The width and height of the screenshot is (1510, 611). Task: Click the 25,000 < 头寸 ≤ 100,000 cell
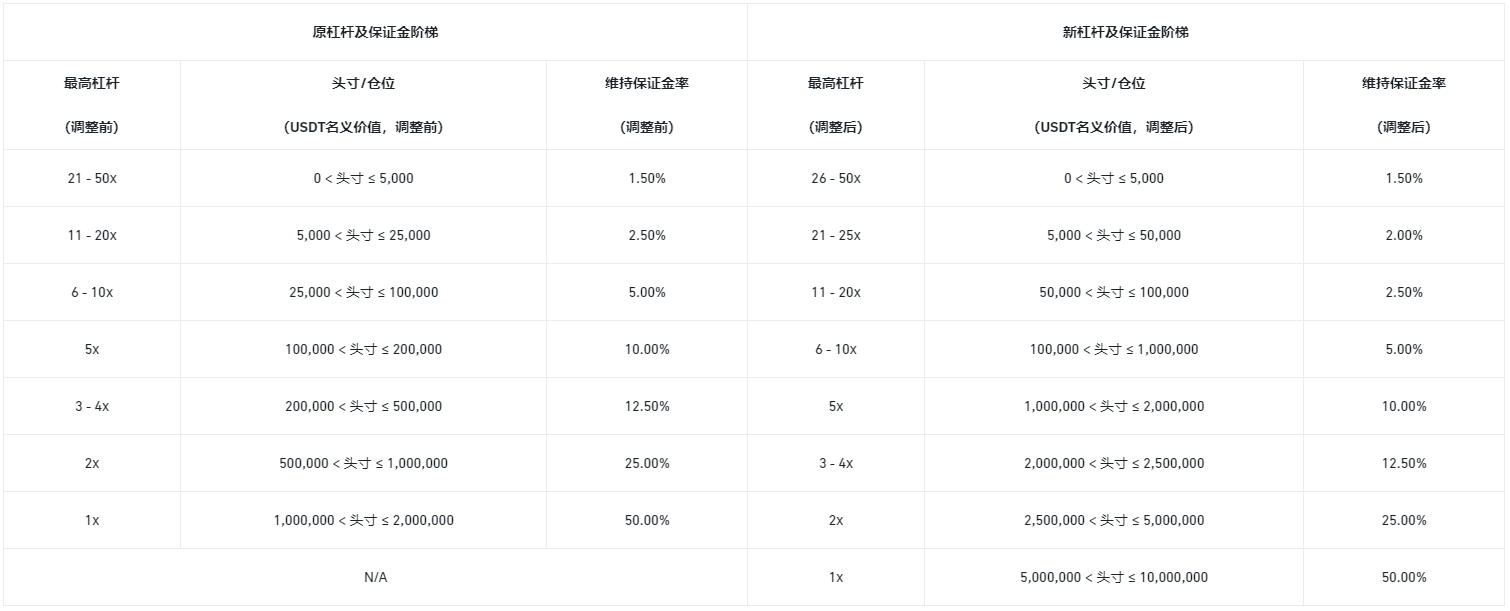coord(363,292)
